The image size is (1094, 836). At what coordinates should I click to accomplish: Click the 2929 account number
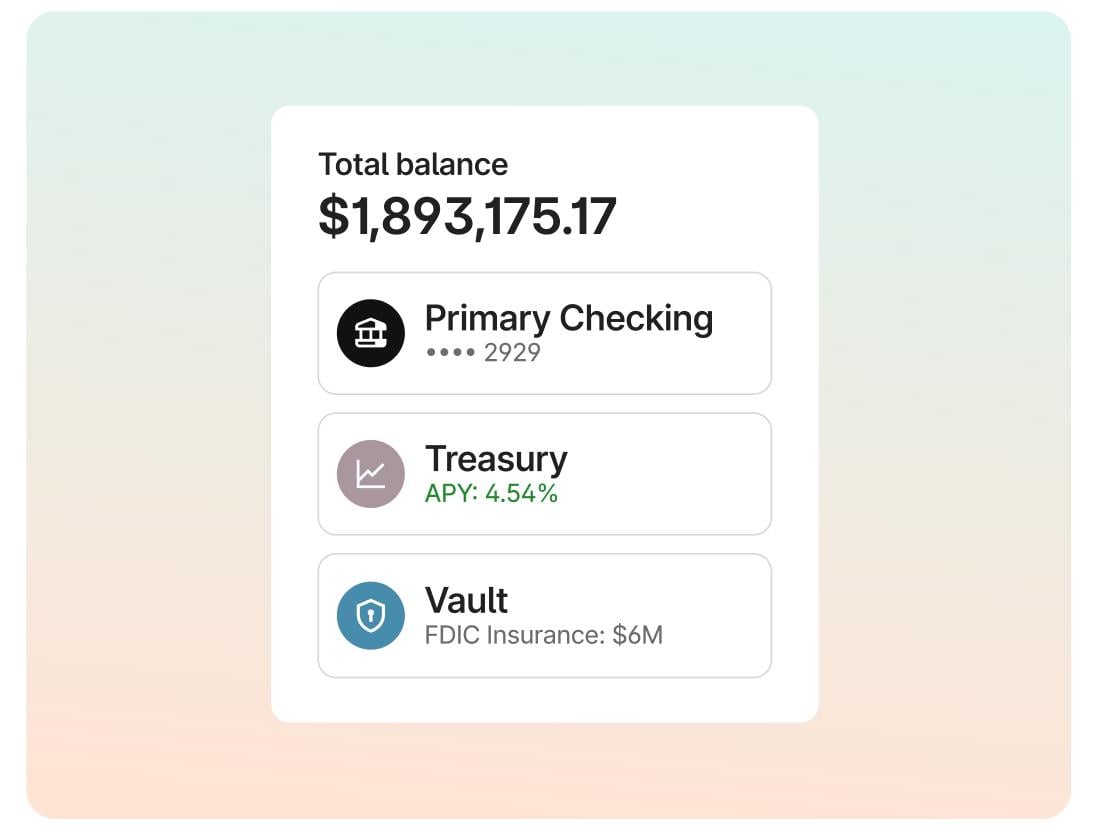tap(510, 352)
